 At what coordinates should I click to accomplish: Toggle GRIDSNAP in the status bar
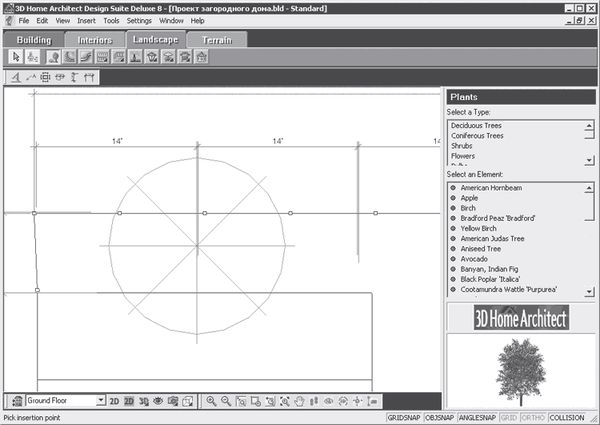404,416
